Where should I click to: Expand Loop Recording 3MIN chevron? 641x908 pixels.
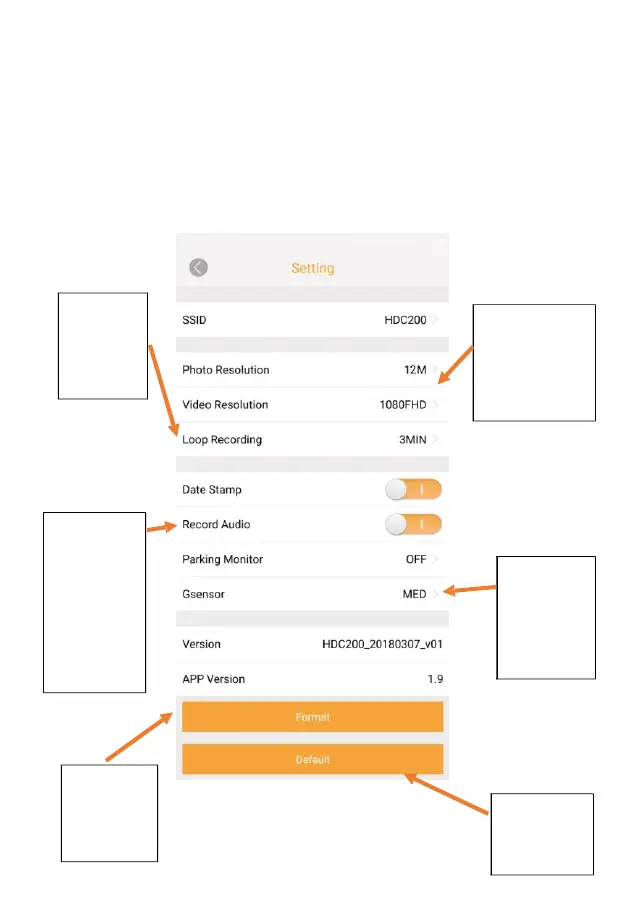coord(436,439)
